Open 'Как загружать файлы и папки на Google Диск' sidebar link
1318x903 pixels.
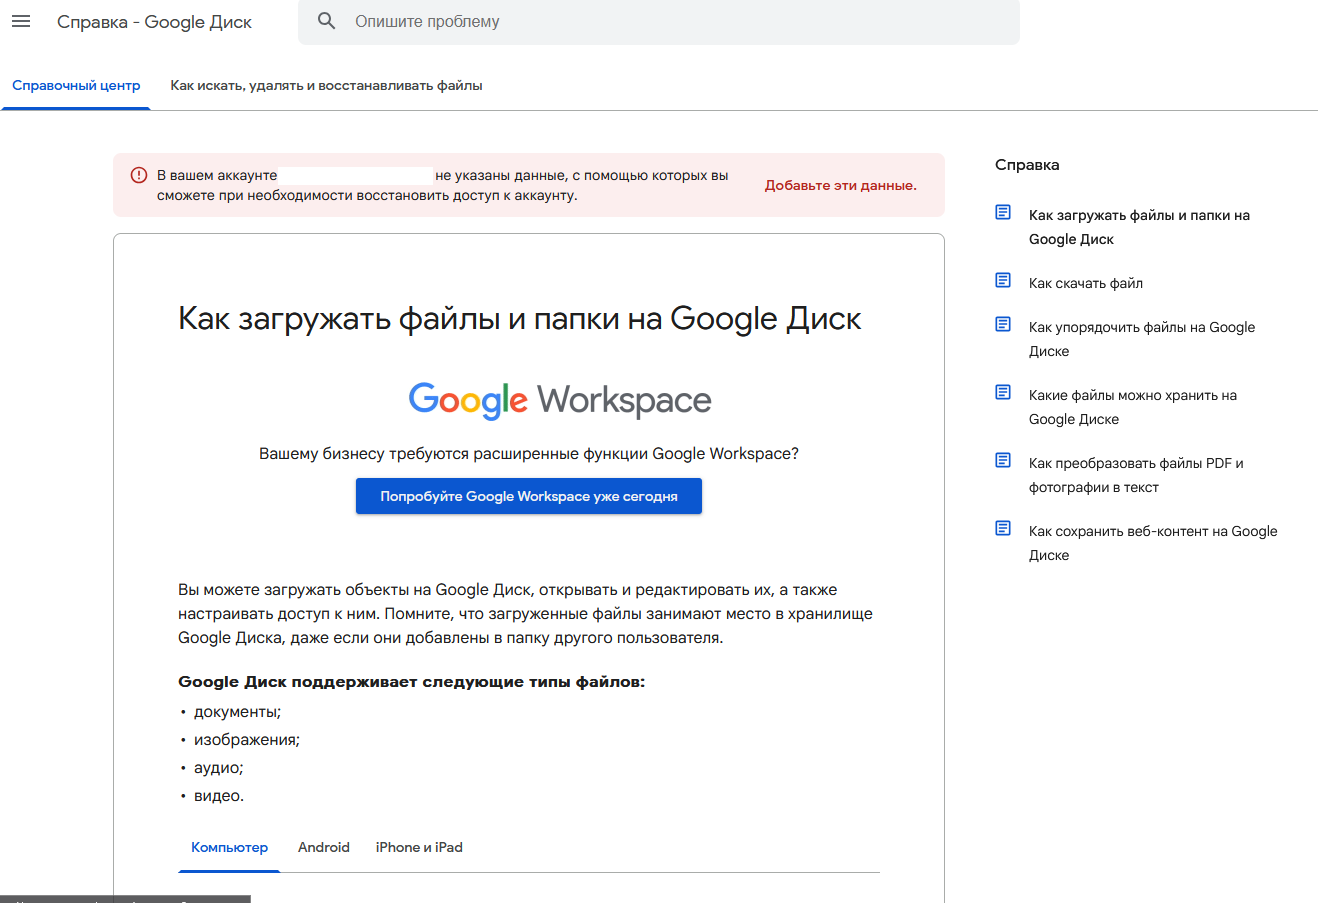click(x=1139, y=227)
